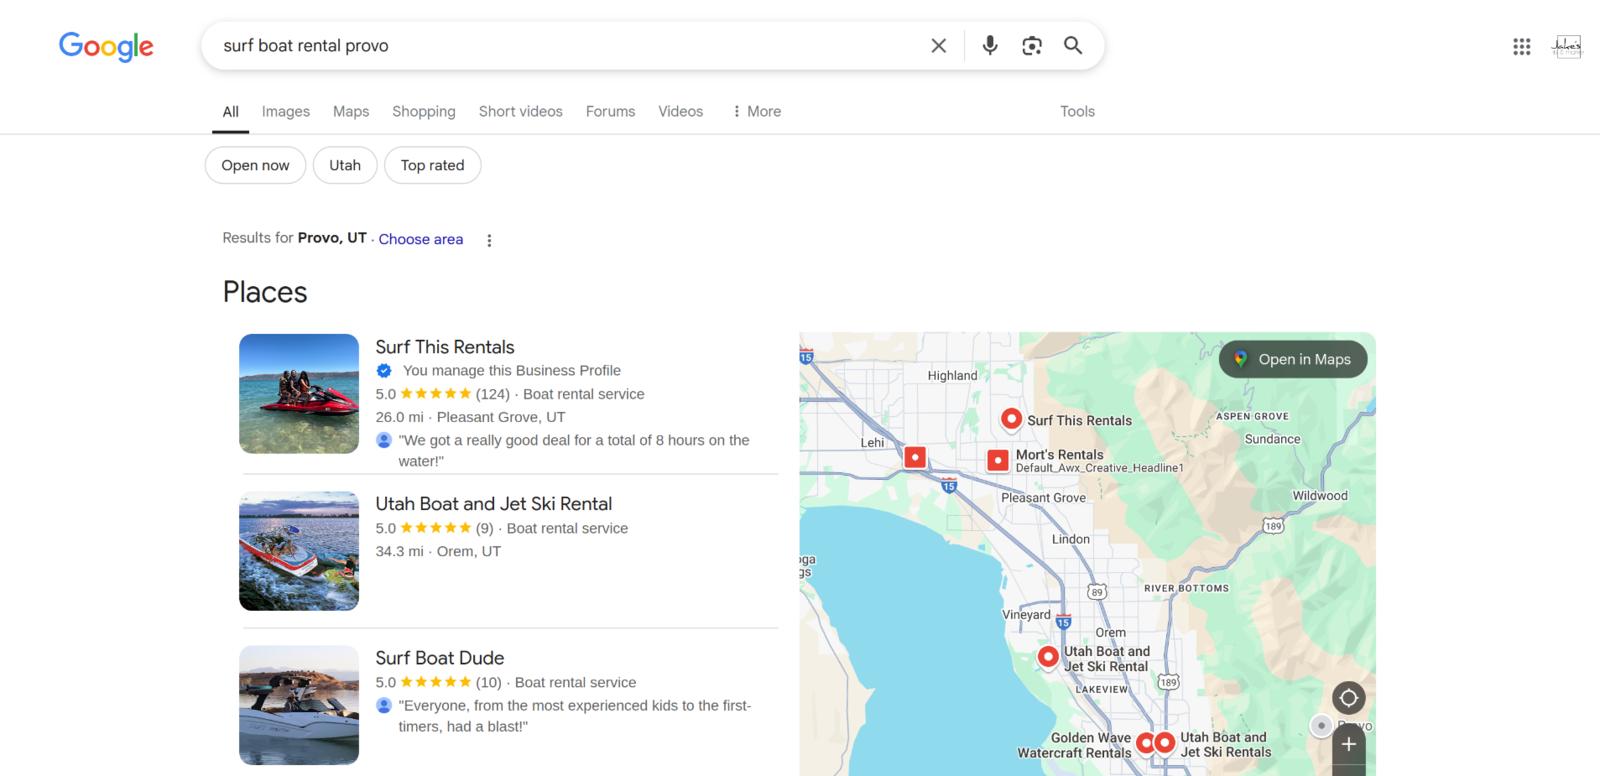Image resolution: width=1600 pixels, height=776 pixels.
Task: Open the account profile avatar
Action: click(x=1566, y=47)
